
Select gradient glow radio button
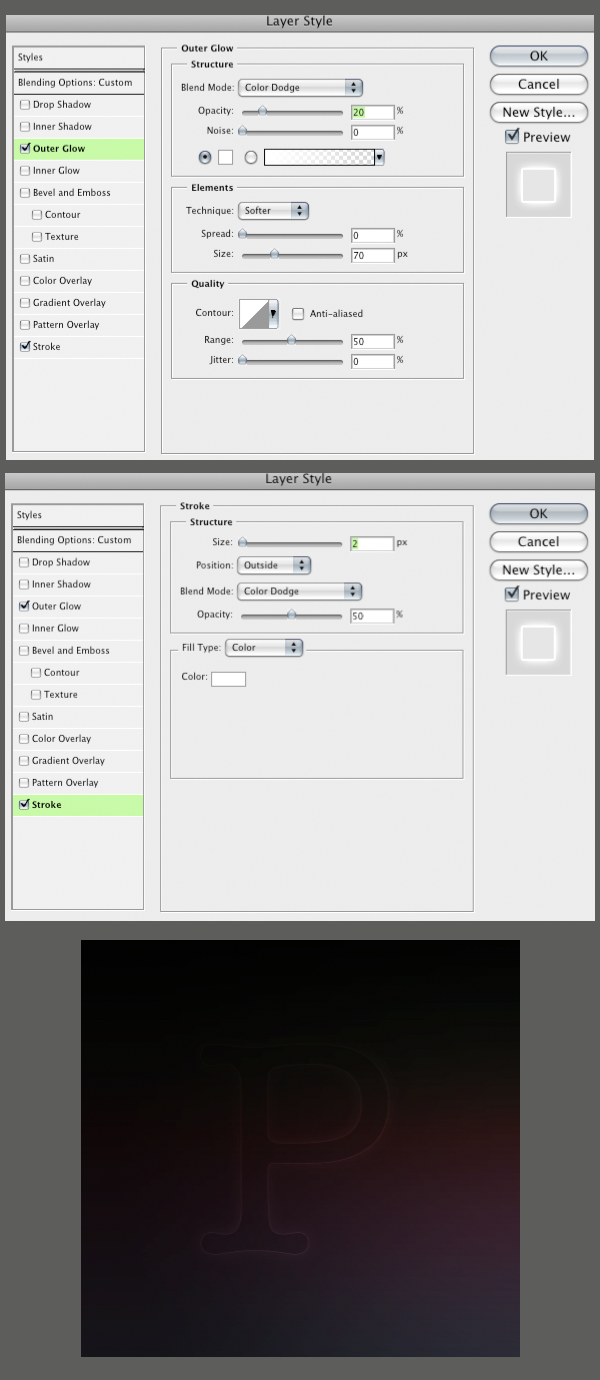pyautogui.click(x=251, y=157)
